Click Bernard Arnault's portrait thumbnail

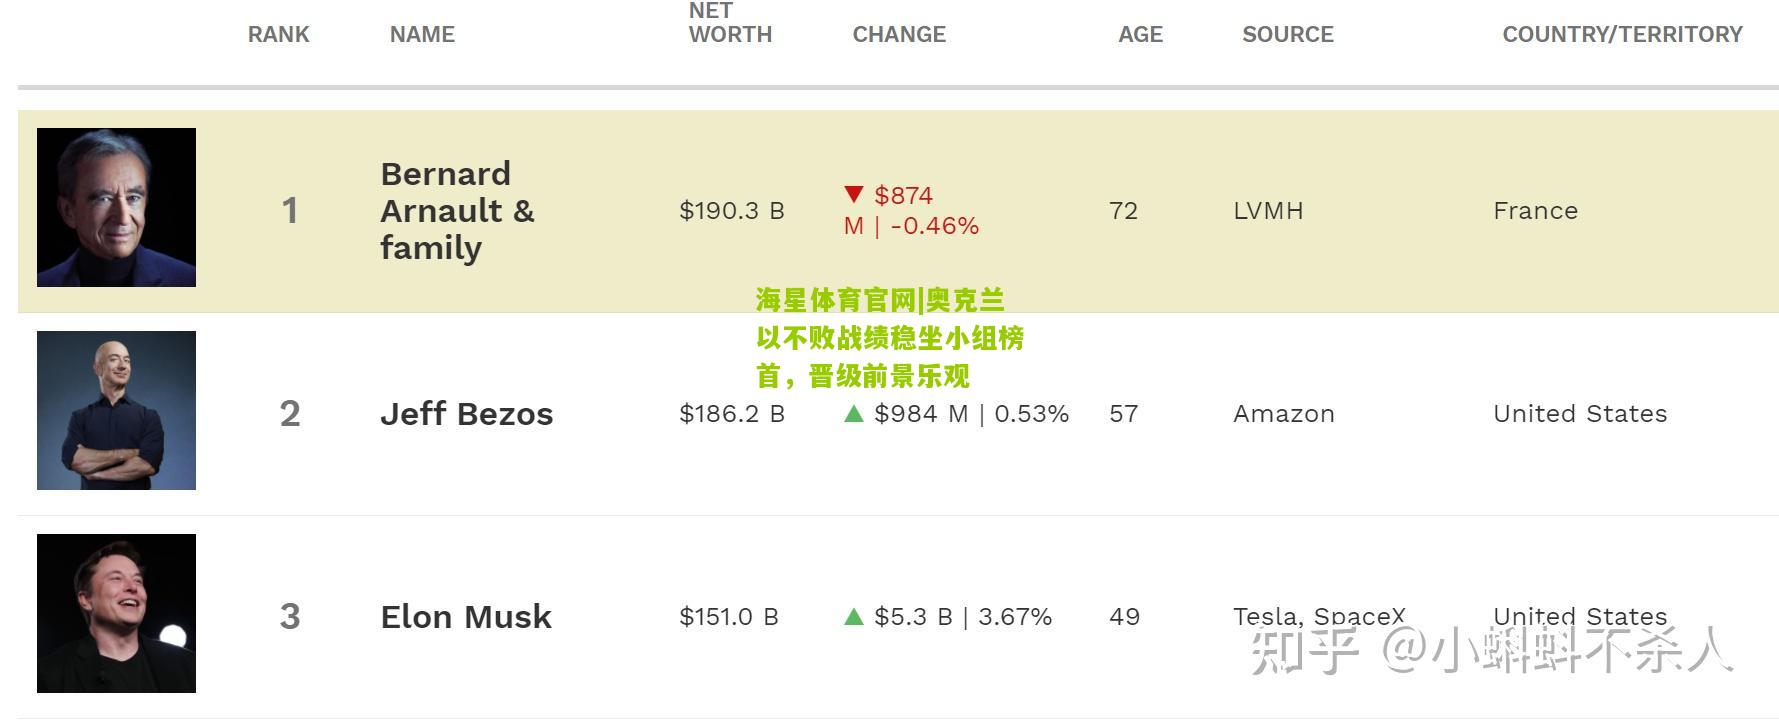[x=116, y=207]
